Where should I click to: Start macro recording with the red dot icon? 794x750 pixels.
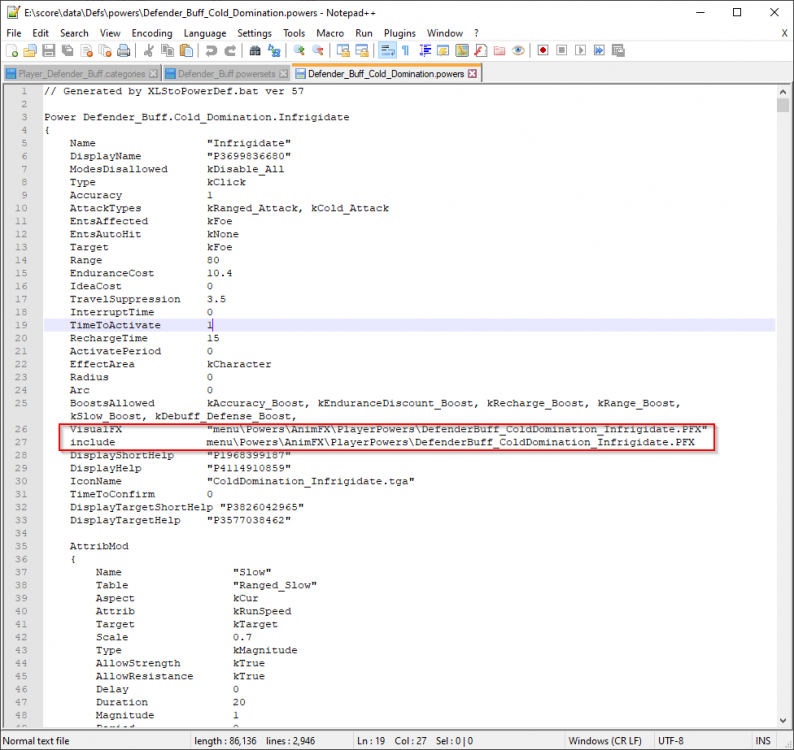click(543, 51)
